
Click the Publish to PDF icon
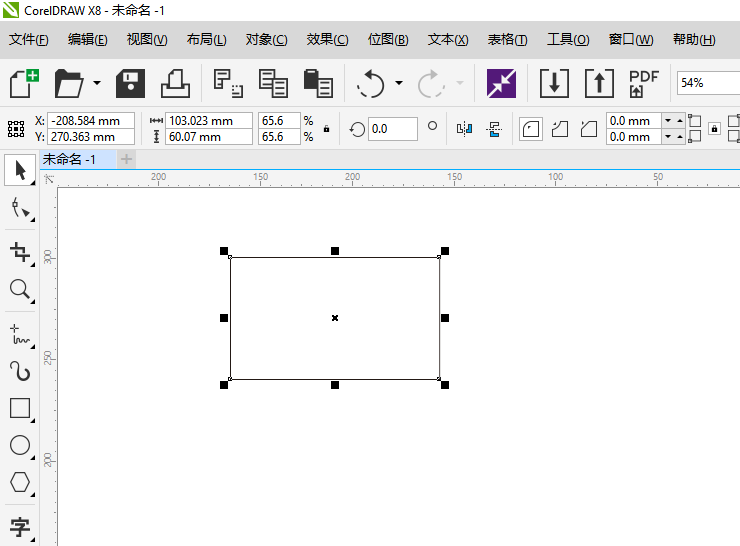[x=643, y=83]
